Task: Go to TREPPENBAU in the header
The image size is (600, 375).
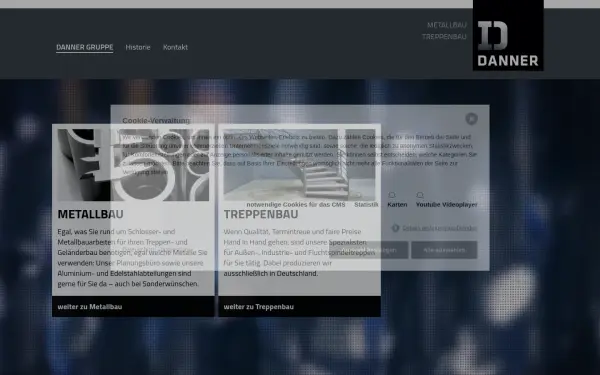Action: pyautogui.click(x=444, y=37)
